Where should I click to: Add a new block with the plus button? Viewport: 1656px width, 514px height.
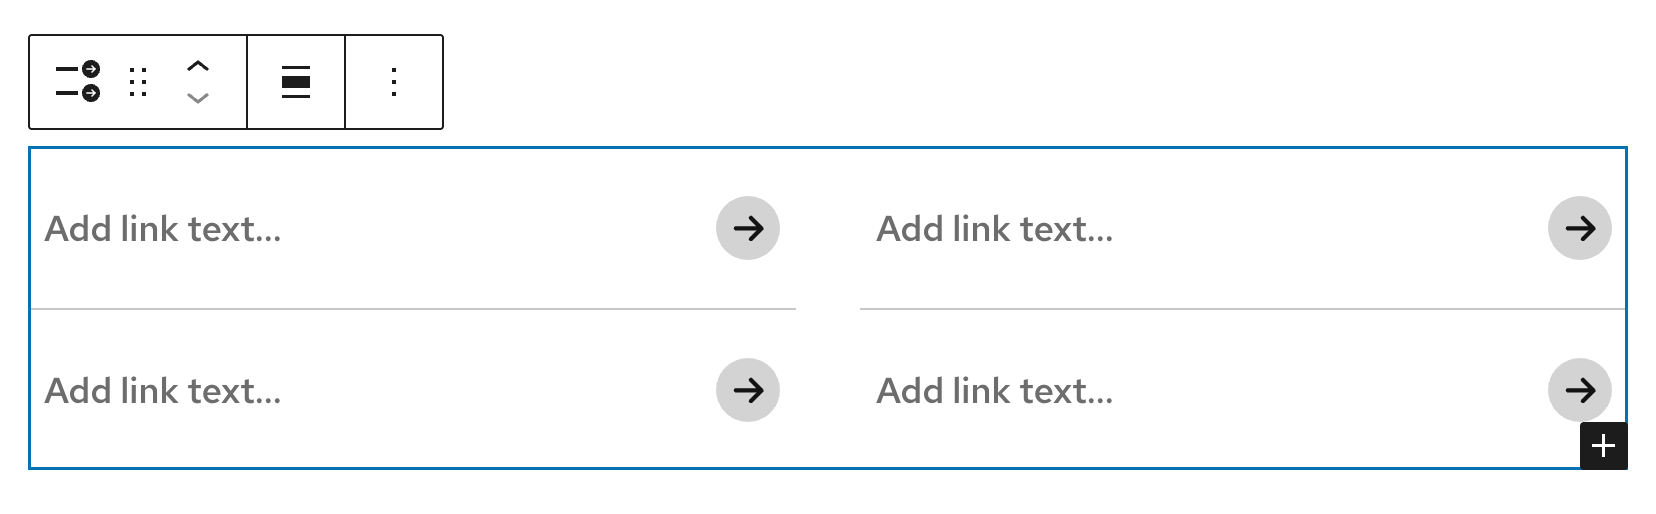(1604, 446)
